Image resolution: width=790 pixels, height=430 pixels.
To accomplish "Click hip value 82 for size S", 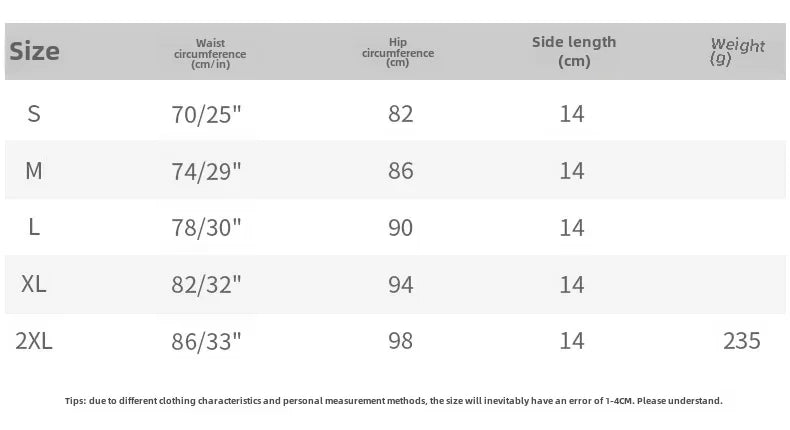I will pos(400,114).
